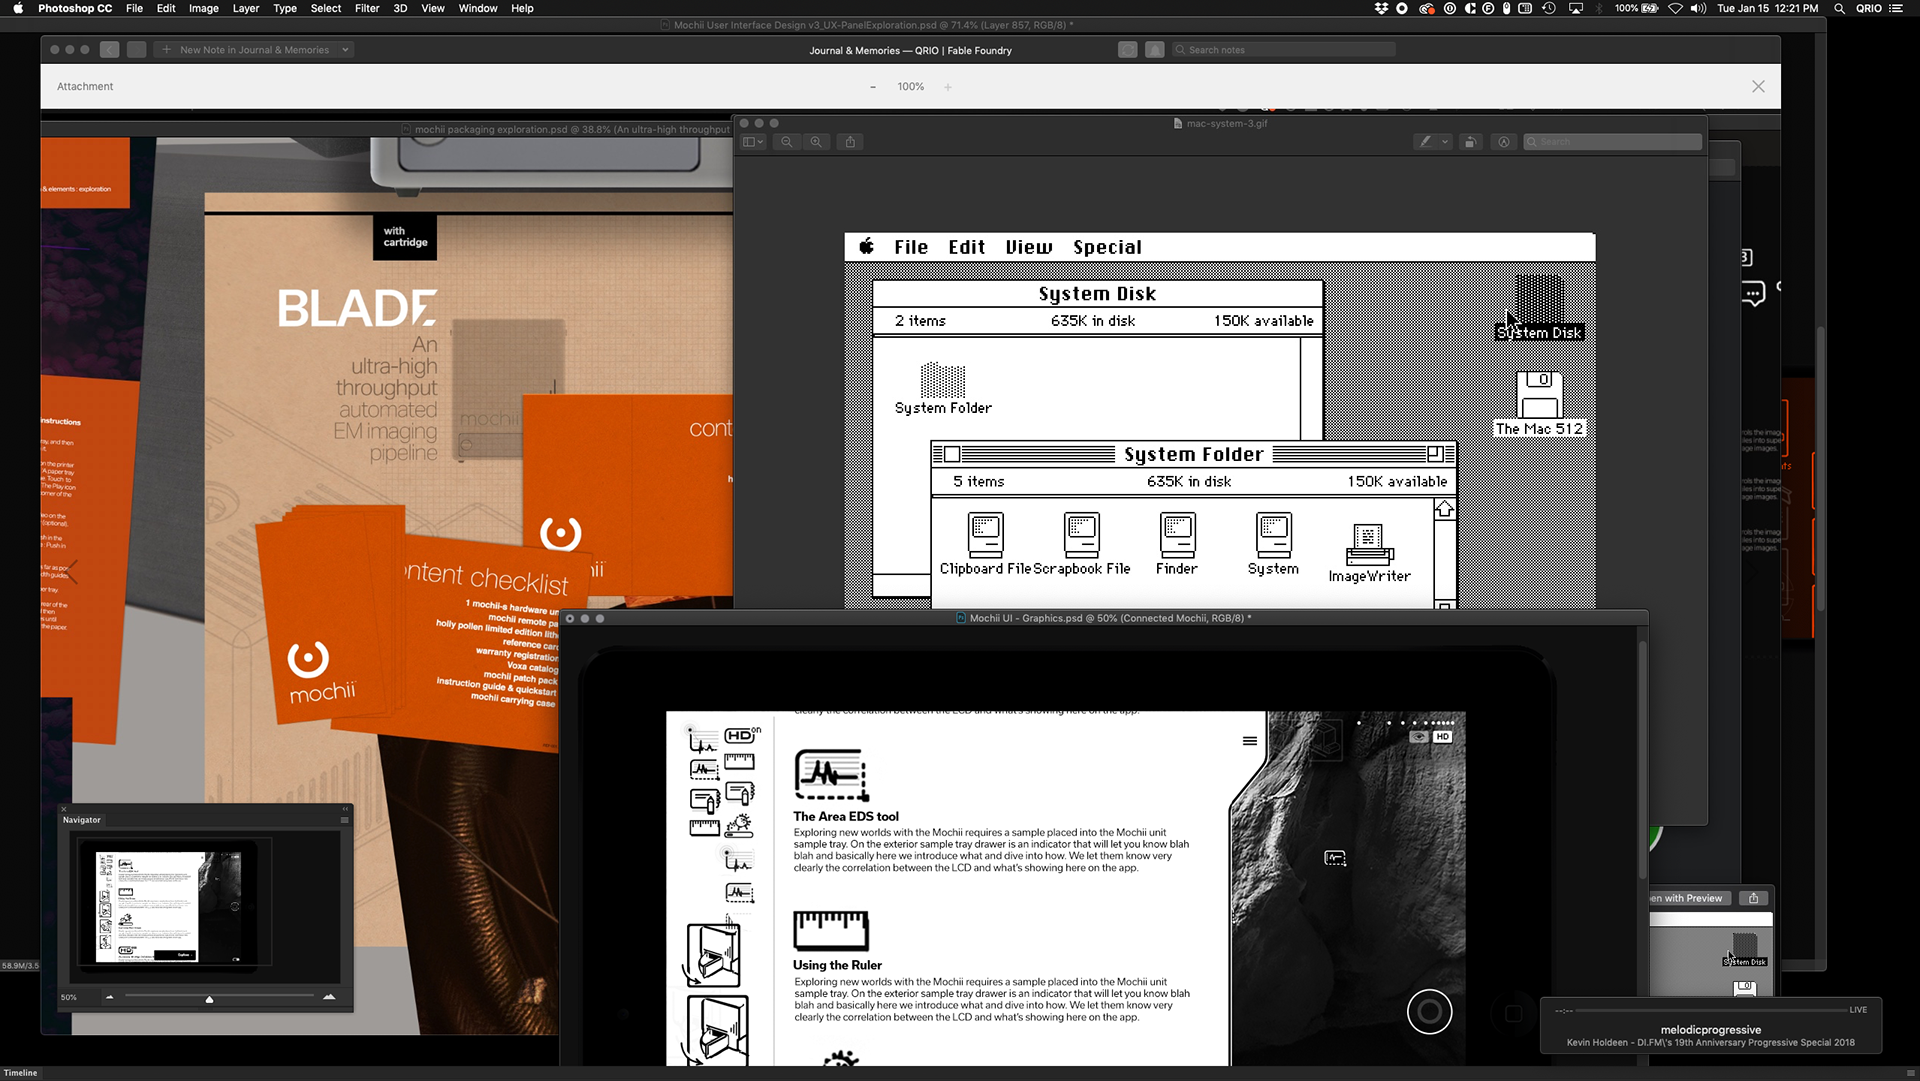
Task: Open the Layer menu in menu bar
Action: [245, 8]
